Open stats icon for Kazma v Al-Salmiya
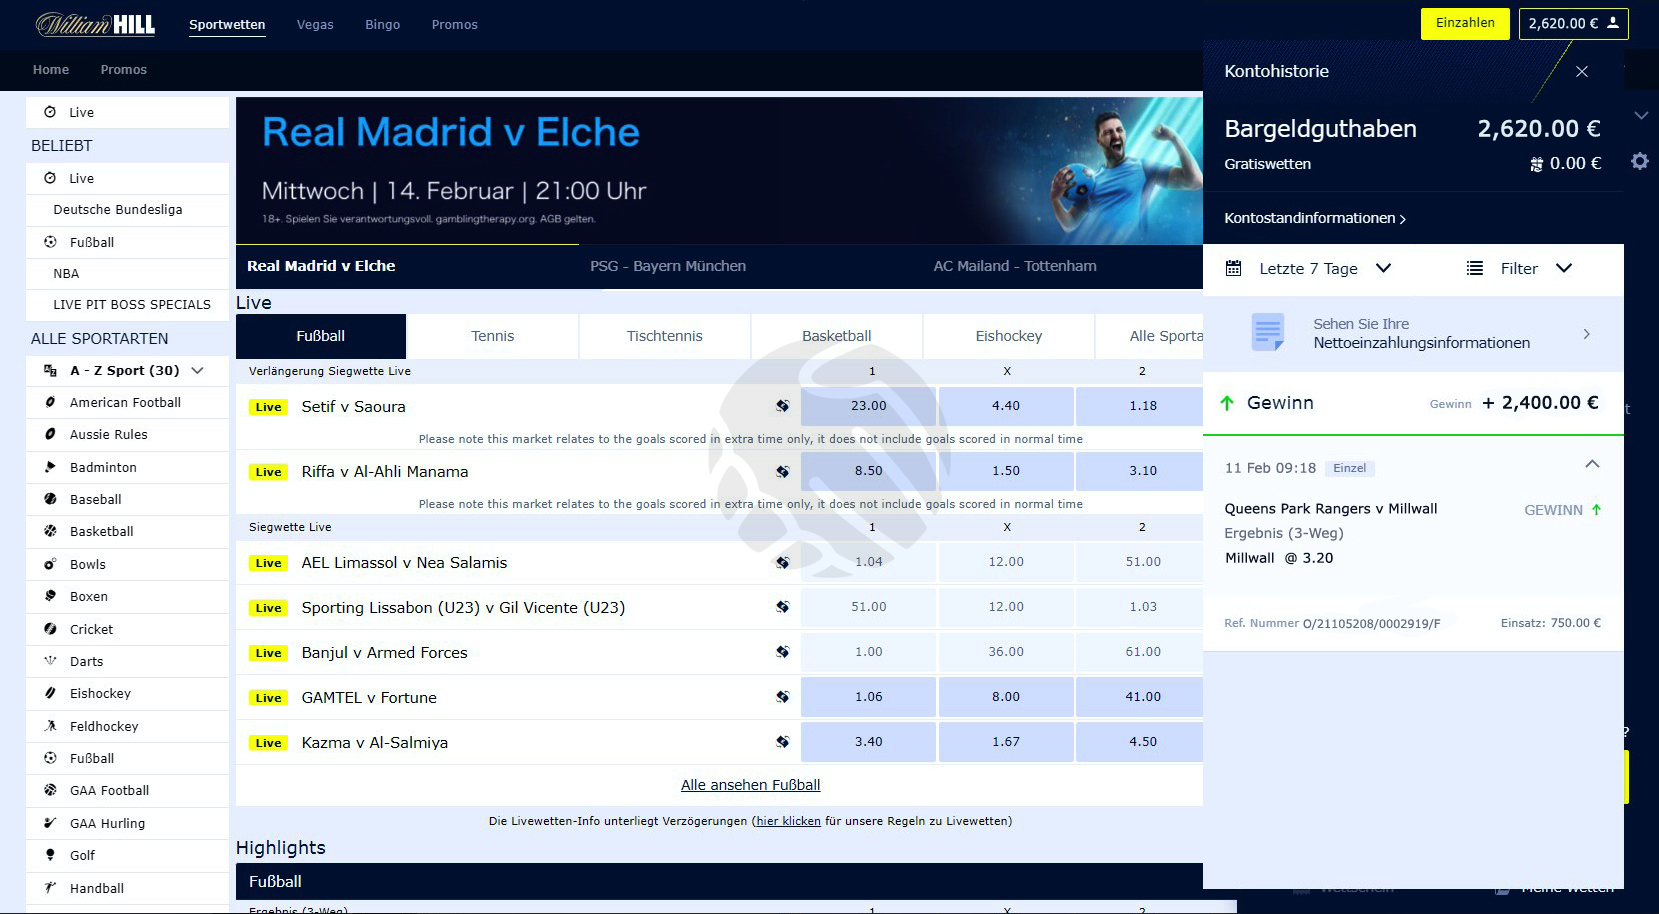Viewport: 1659px width, 914px height. coord(782,742)
